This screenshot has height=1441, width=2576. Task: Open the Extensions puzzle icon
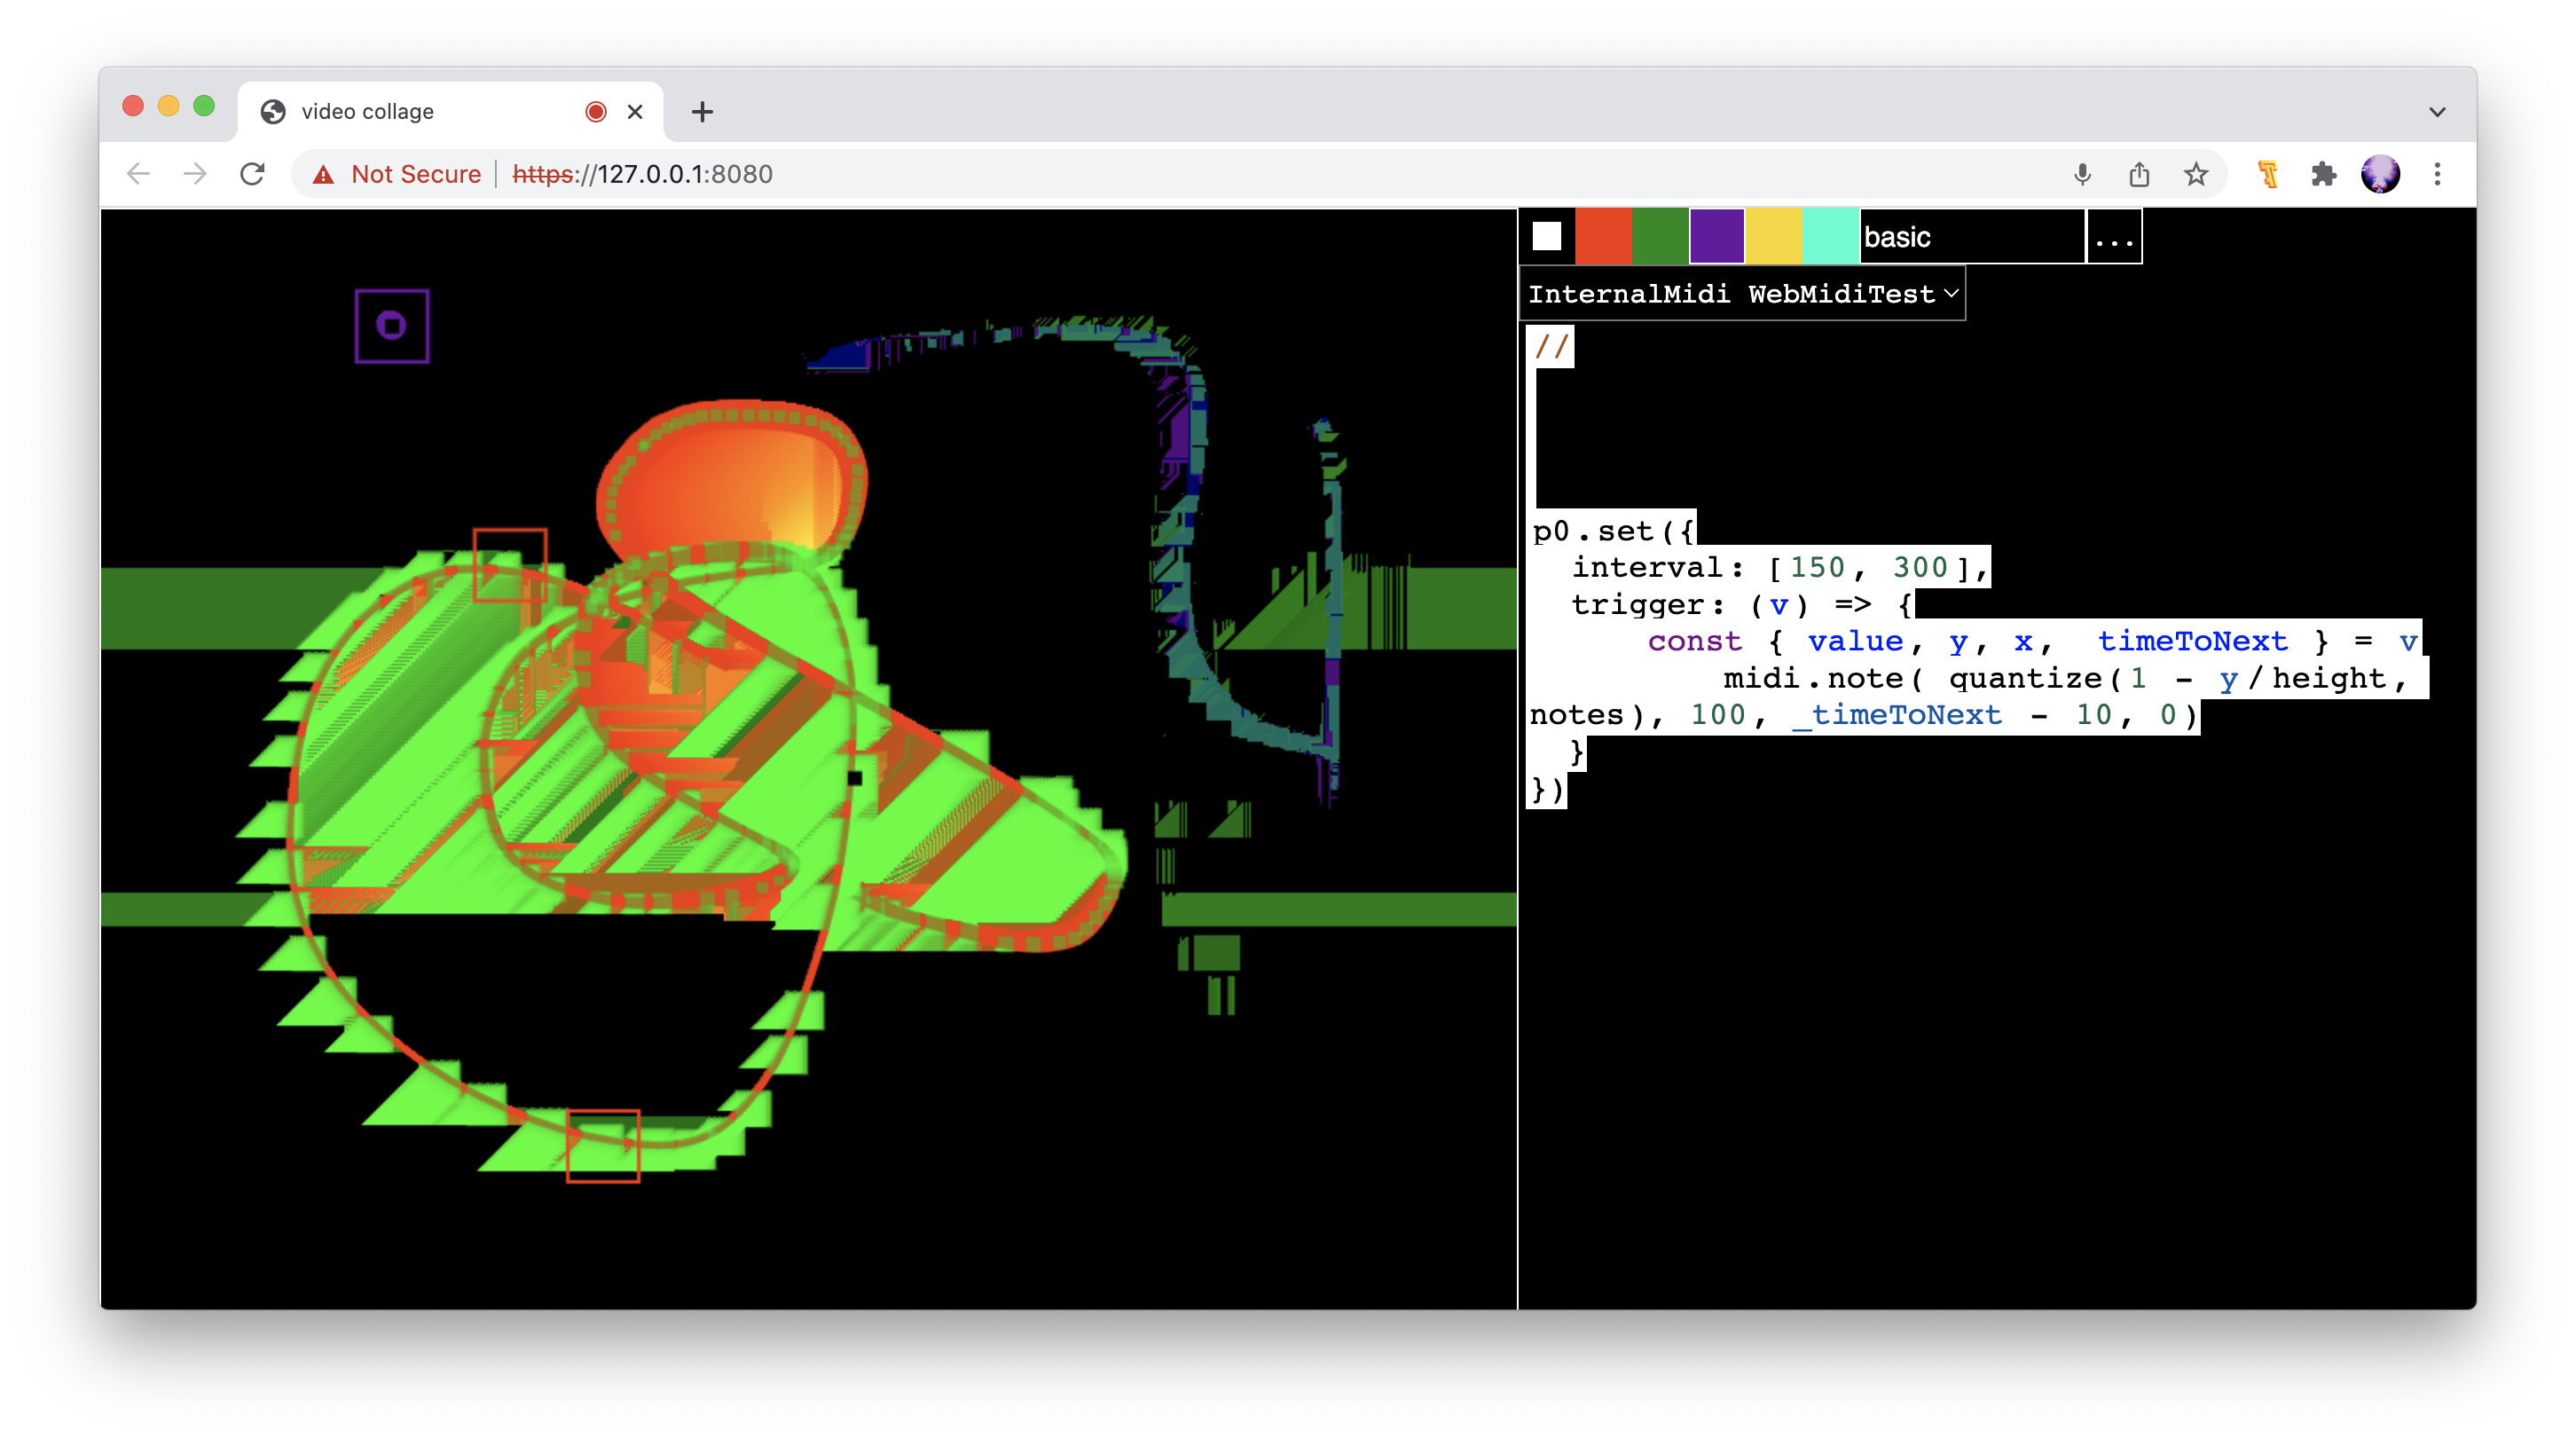tap(2324, 174)
